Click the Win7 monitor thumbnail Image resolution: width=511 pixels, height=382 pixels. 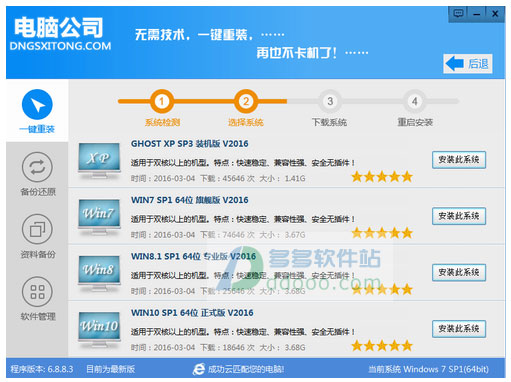point(99,217)
